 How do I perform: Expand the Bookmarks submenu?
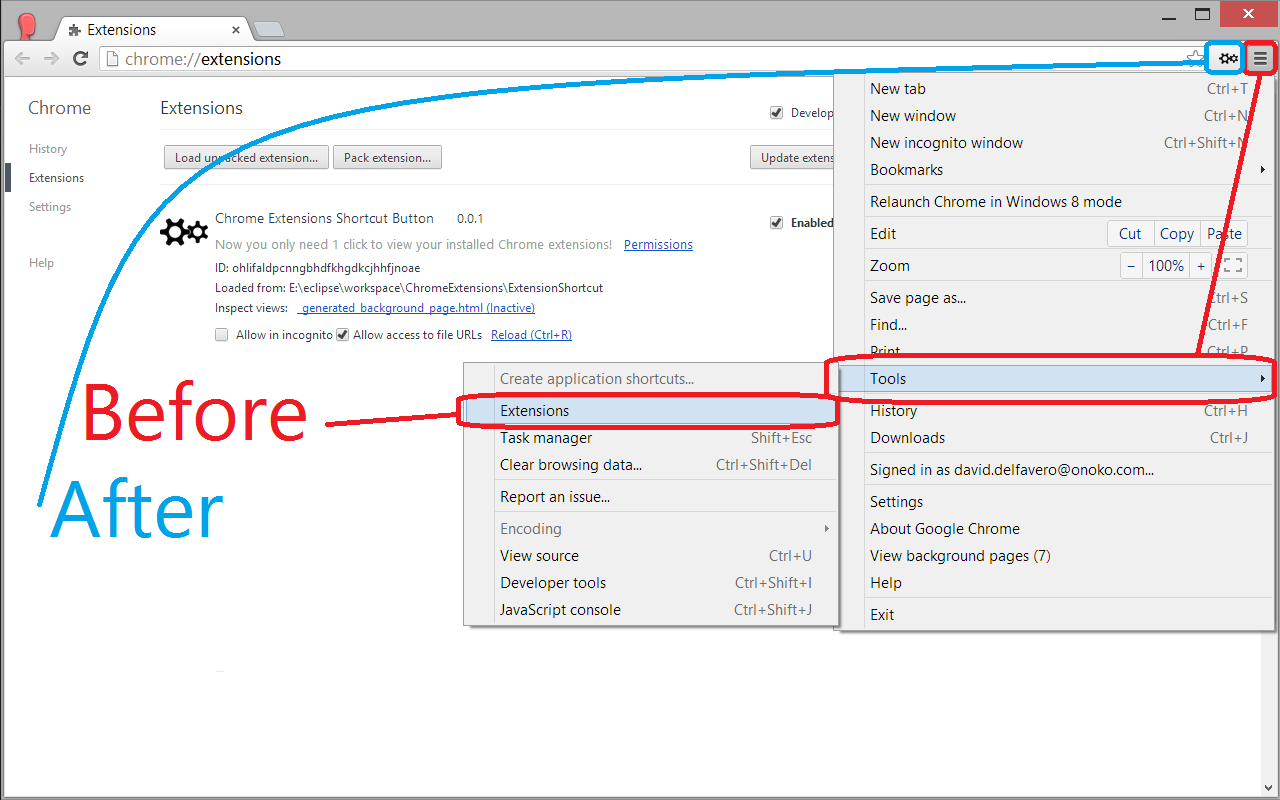coord(1055,170)
